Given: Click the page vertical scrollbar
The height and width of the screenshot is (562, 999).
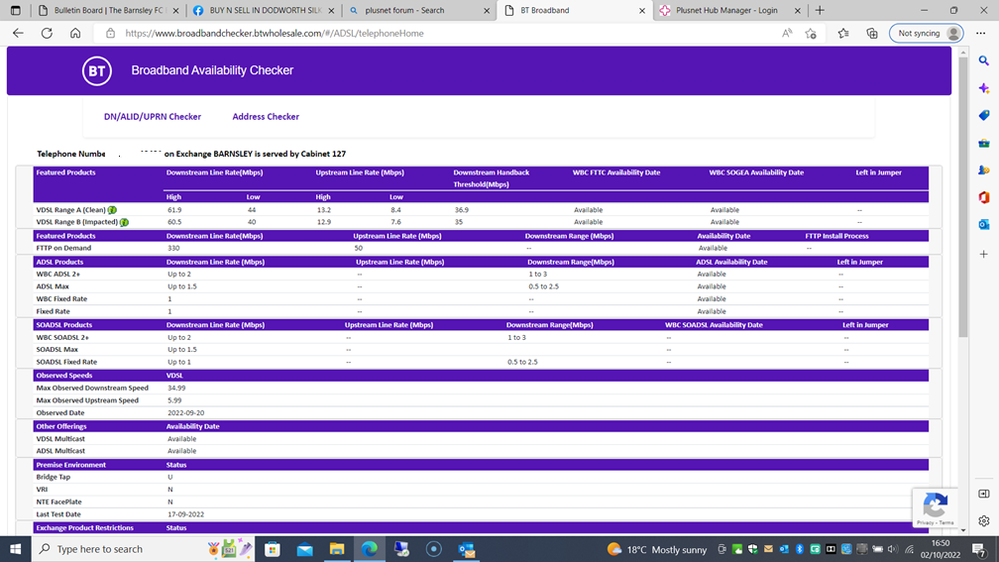Looking at the screenshot, I should pyautogui.click(x=963, y=200).
